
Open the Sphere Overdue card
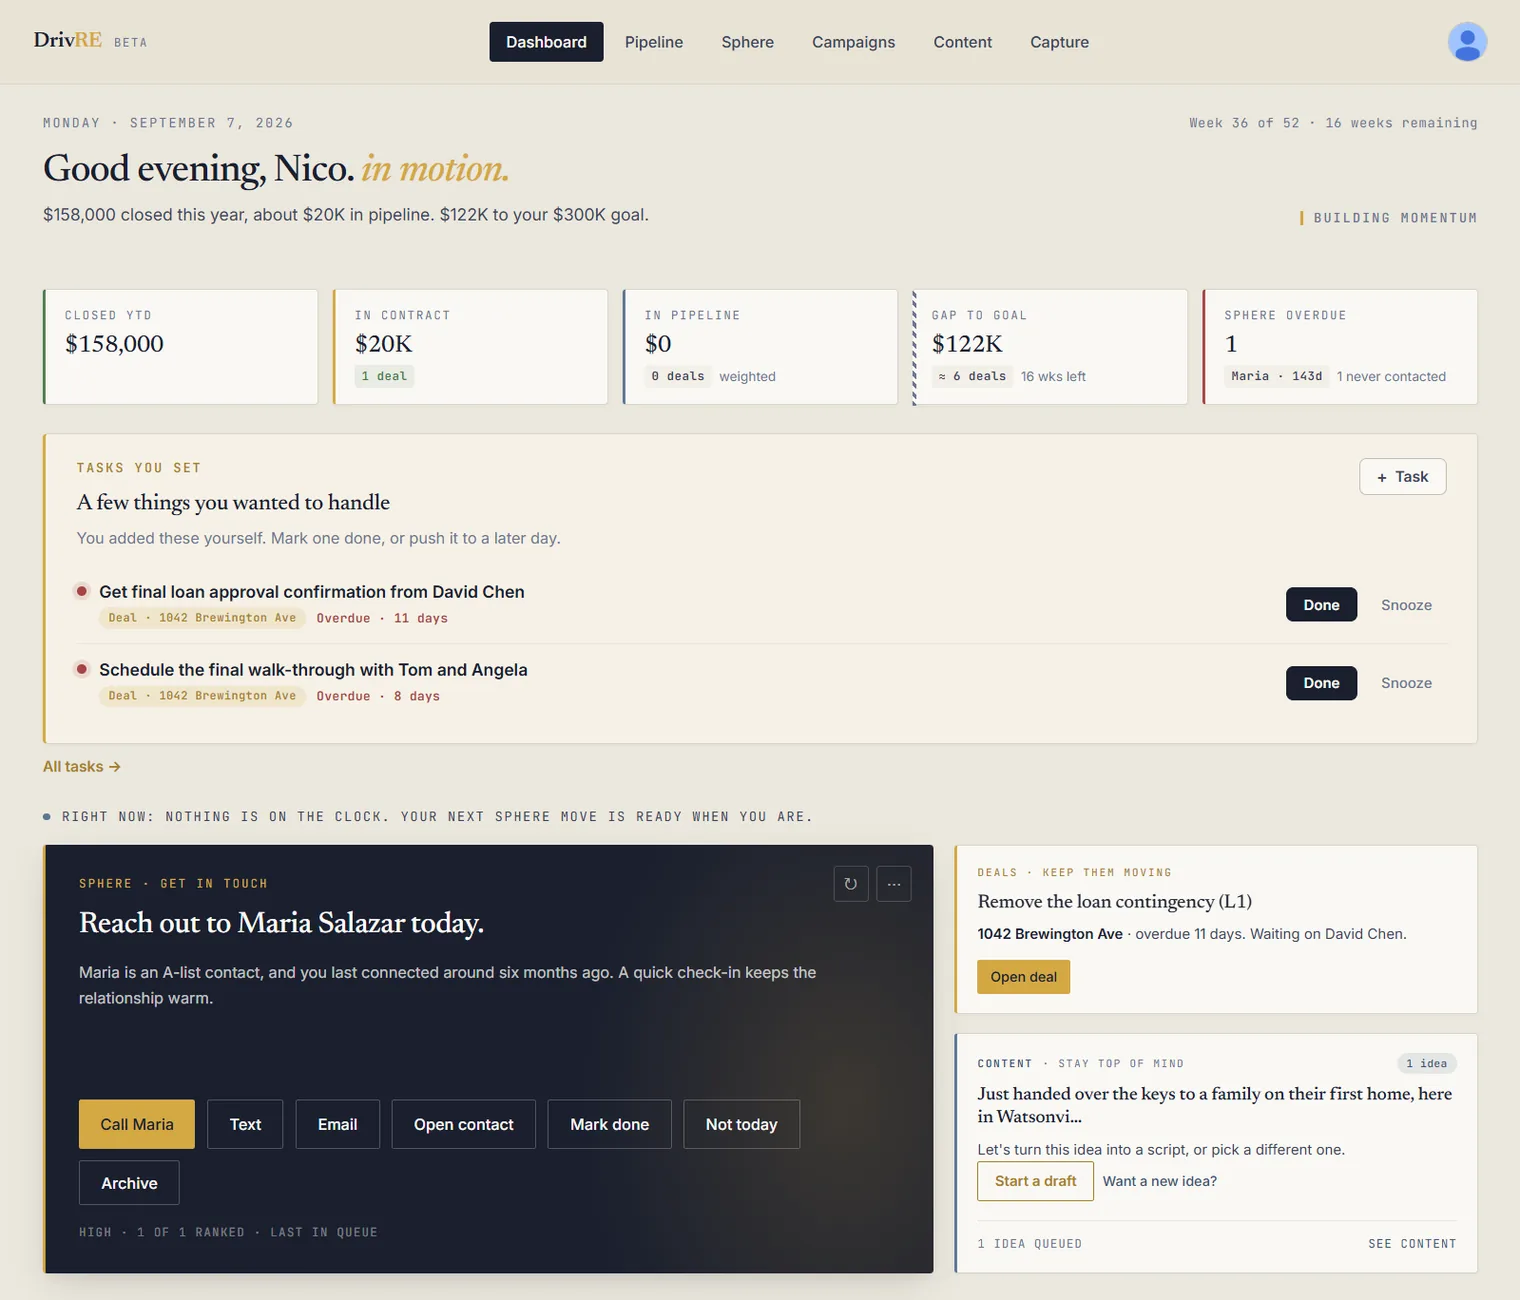tap(1340, 347)
